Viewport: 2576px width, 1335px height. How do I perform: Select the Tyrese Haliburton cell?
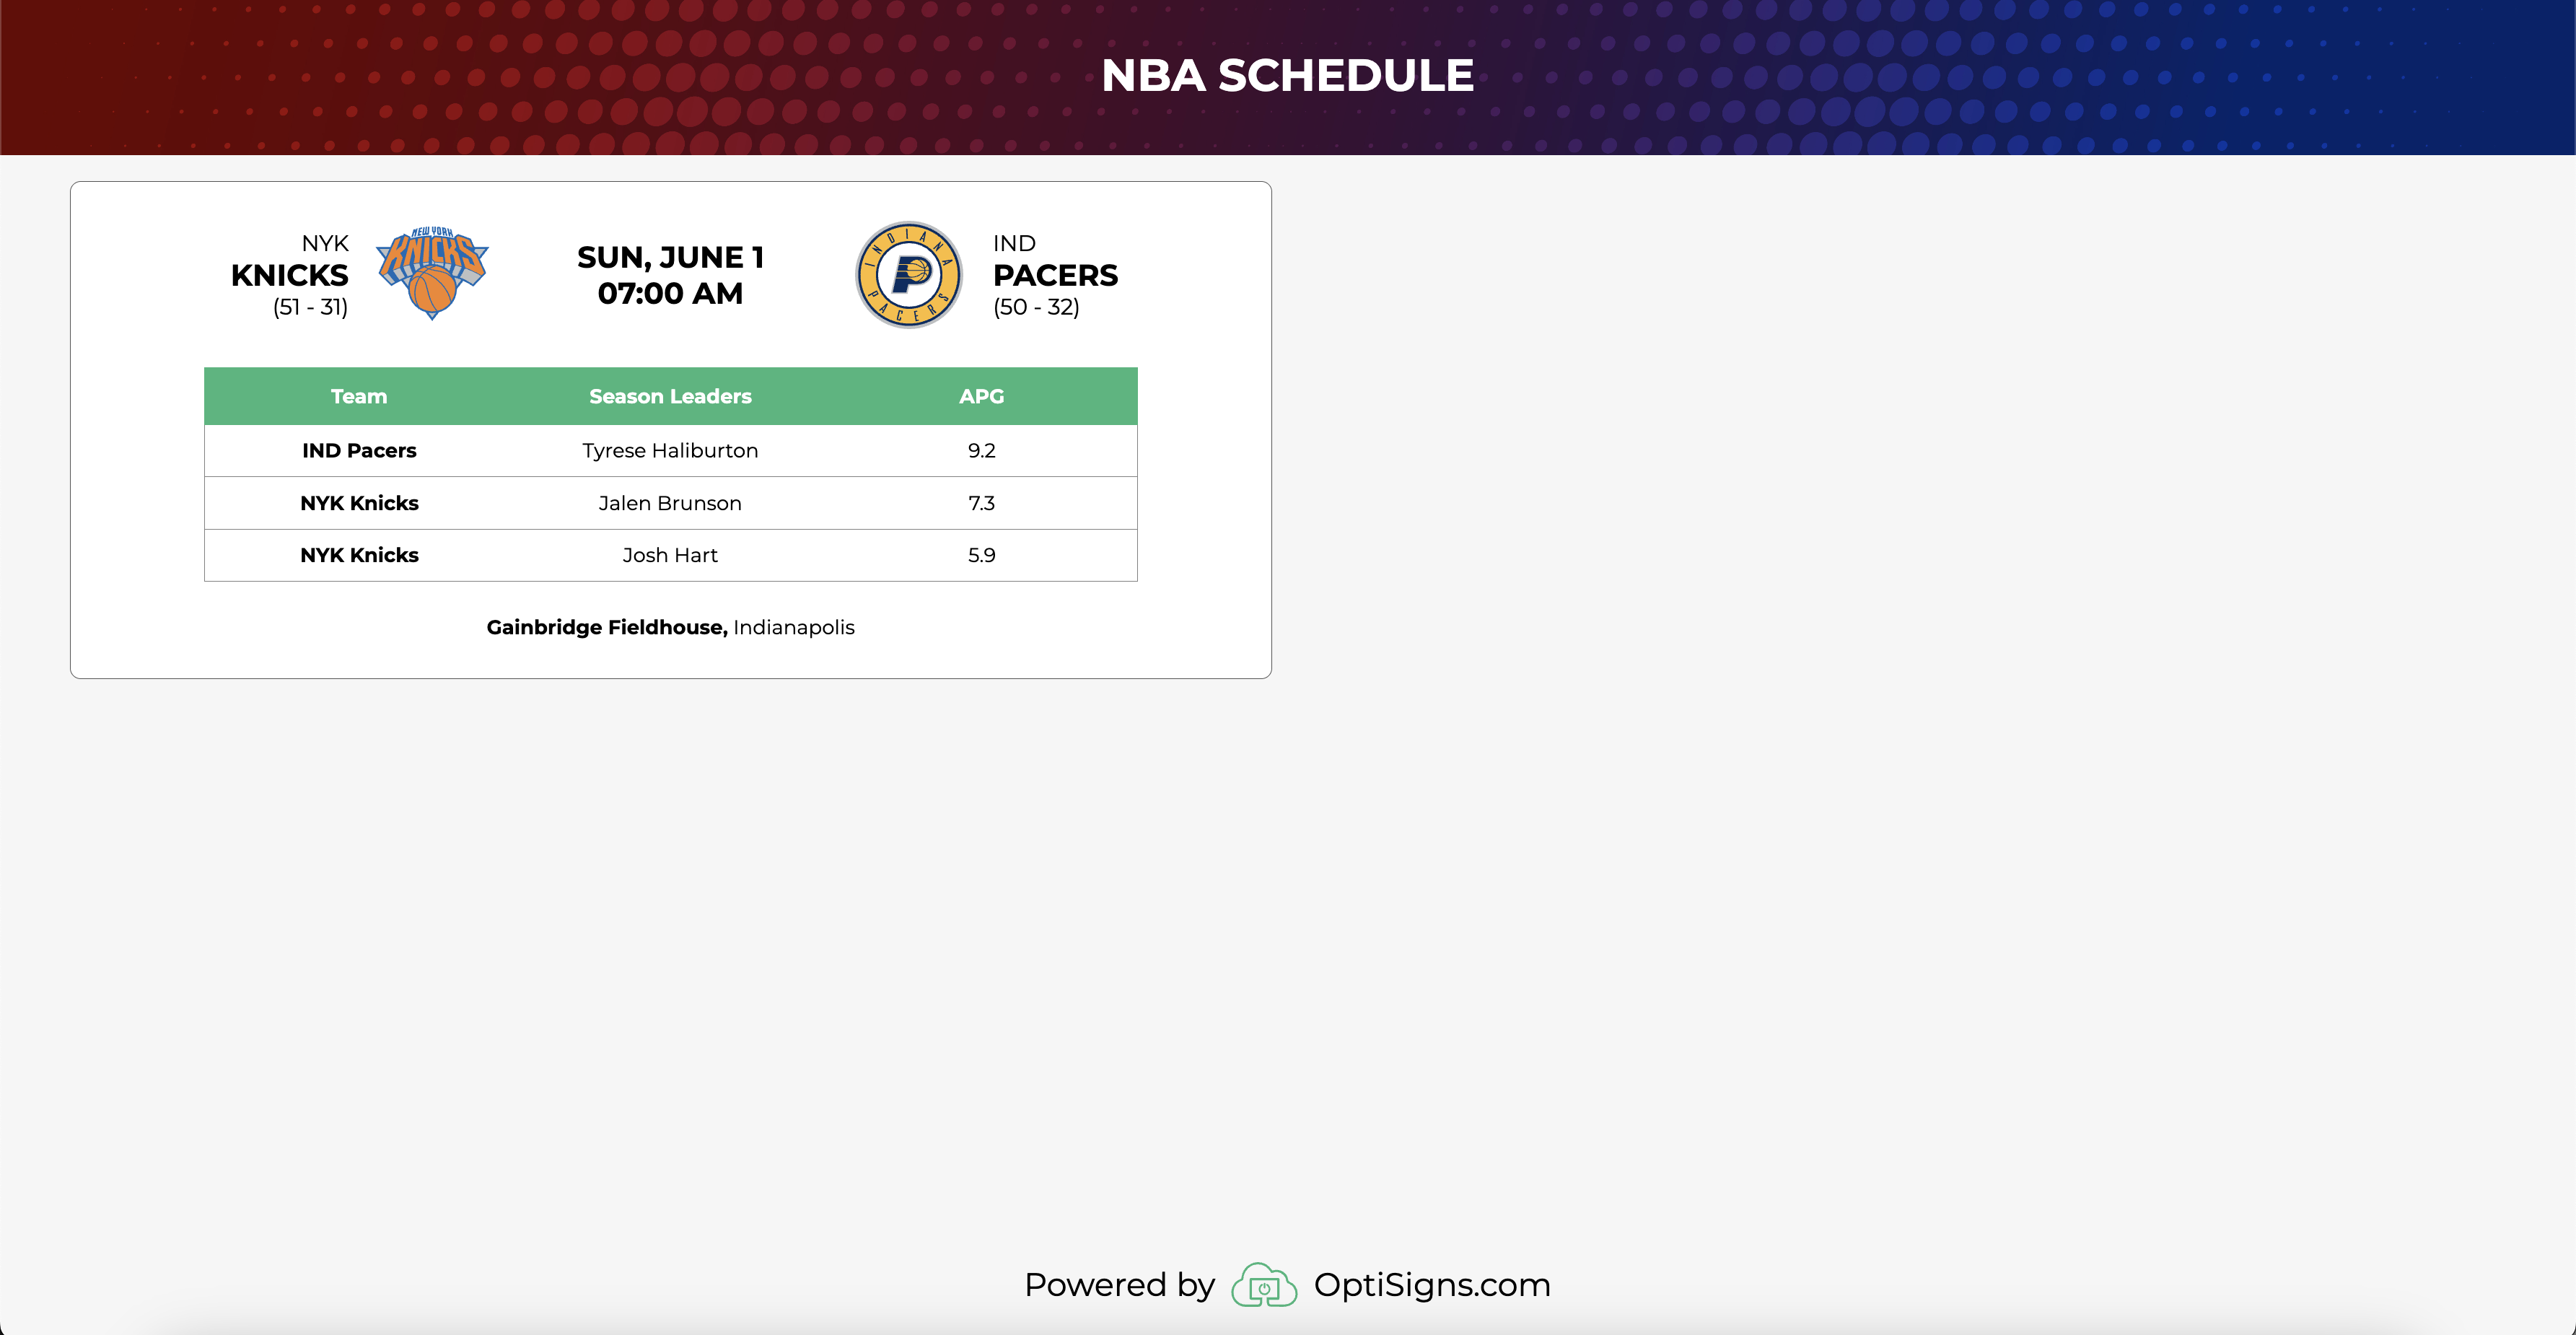[x=670, y=451]
